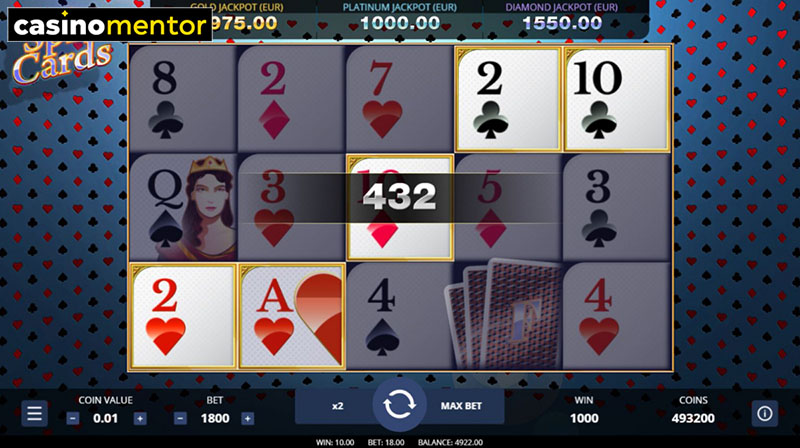Click the circular spin button
The width and height of the screenshot is (800, 448).
(x=399, y=405)
